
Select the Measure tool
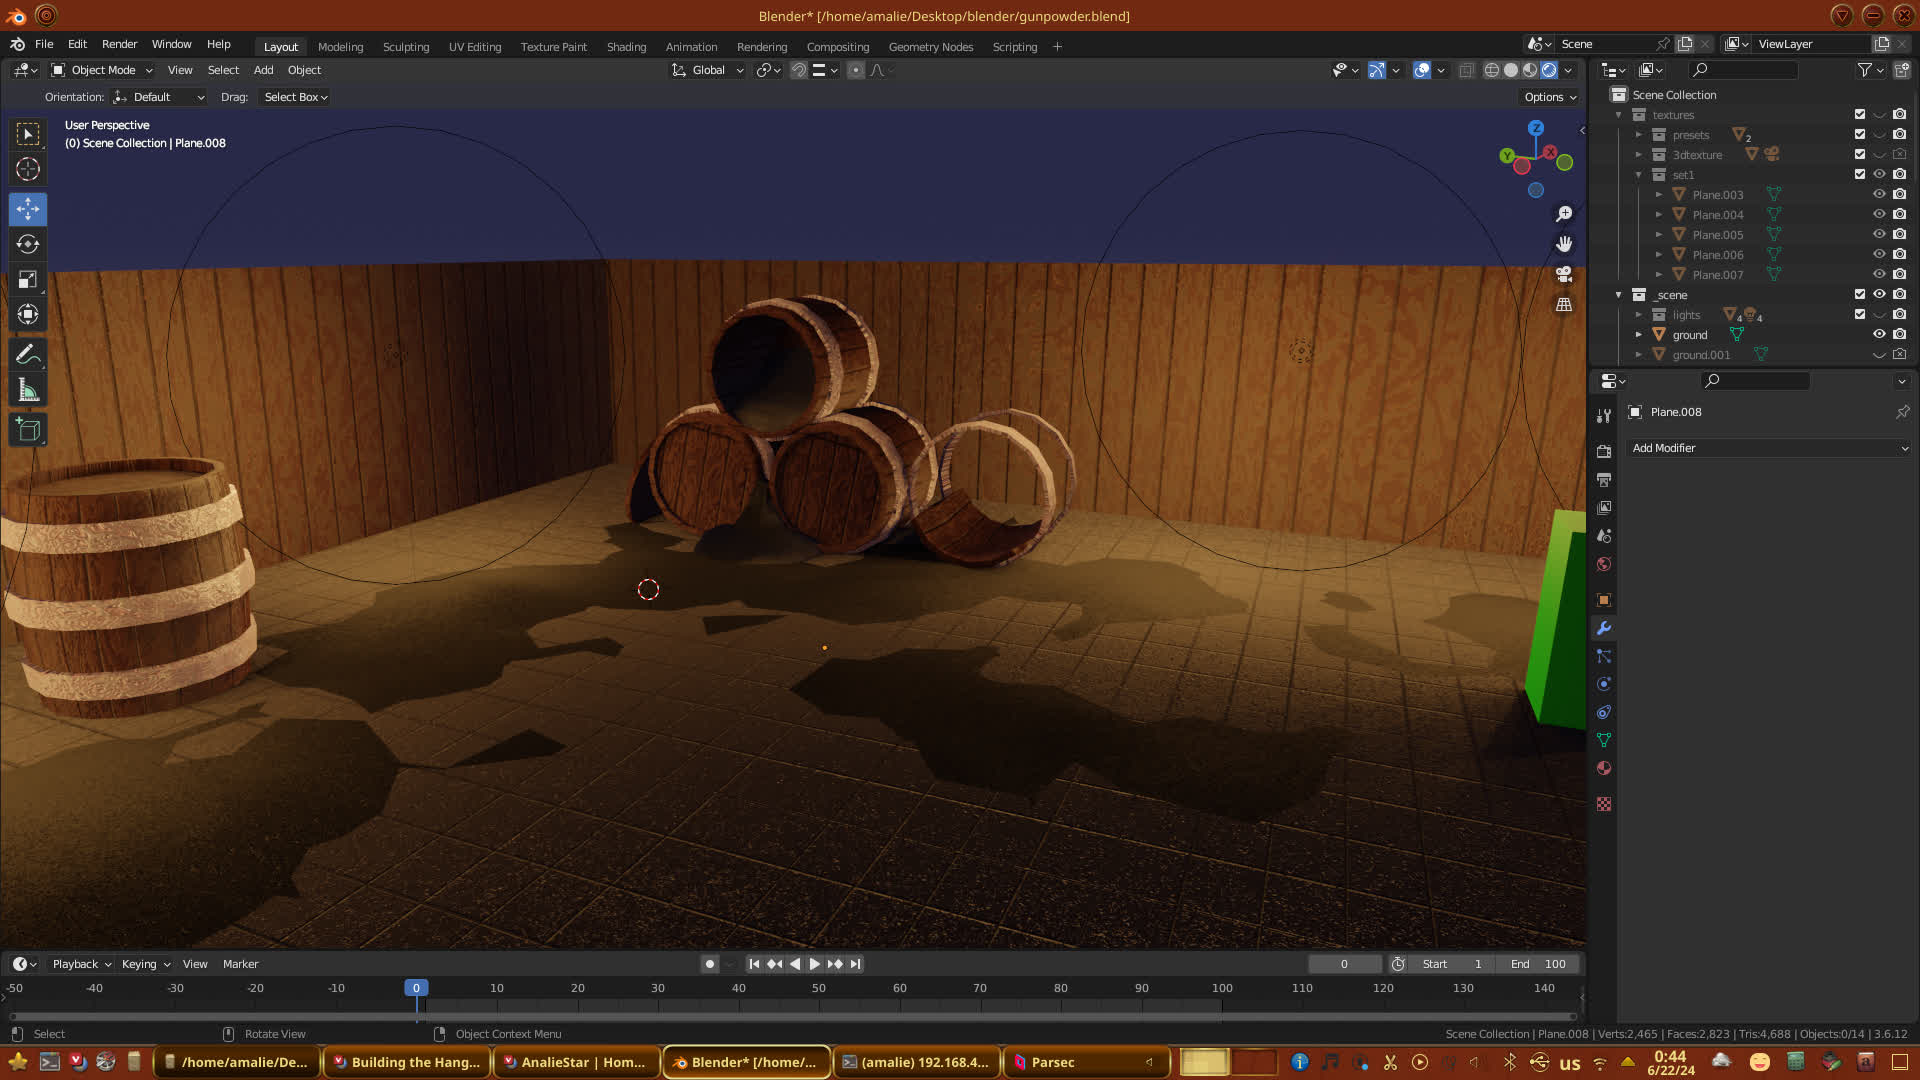pyautogui.click(x=28, y=391)
